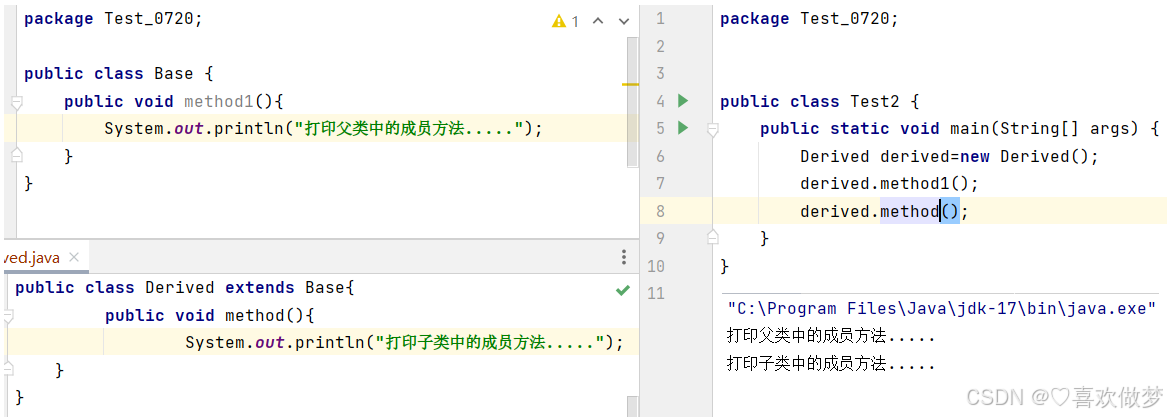The image size is (1167, 417).
Task: Collapse method() fold marker in Derived
Action: [x=7, y=316]
